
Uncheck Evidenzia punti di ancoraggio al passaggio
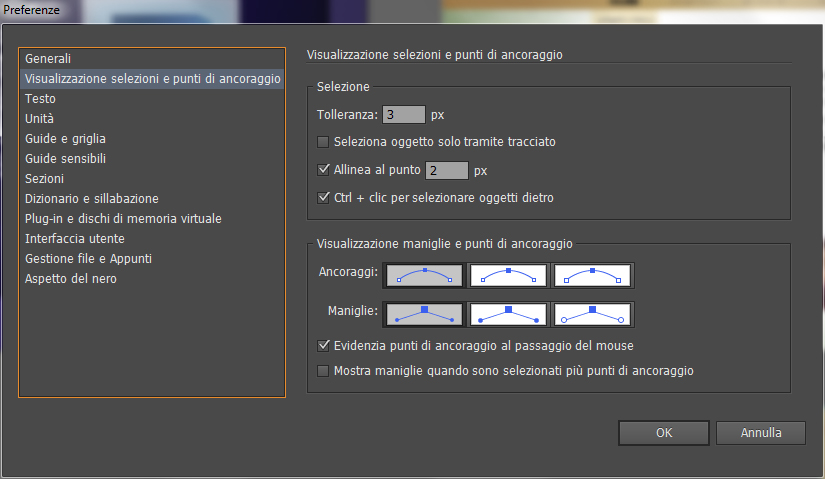(x=323, y=346)
